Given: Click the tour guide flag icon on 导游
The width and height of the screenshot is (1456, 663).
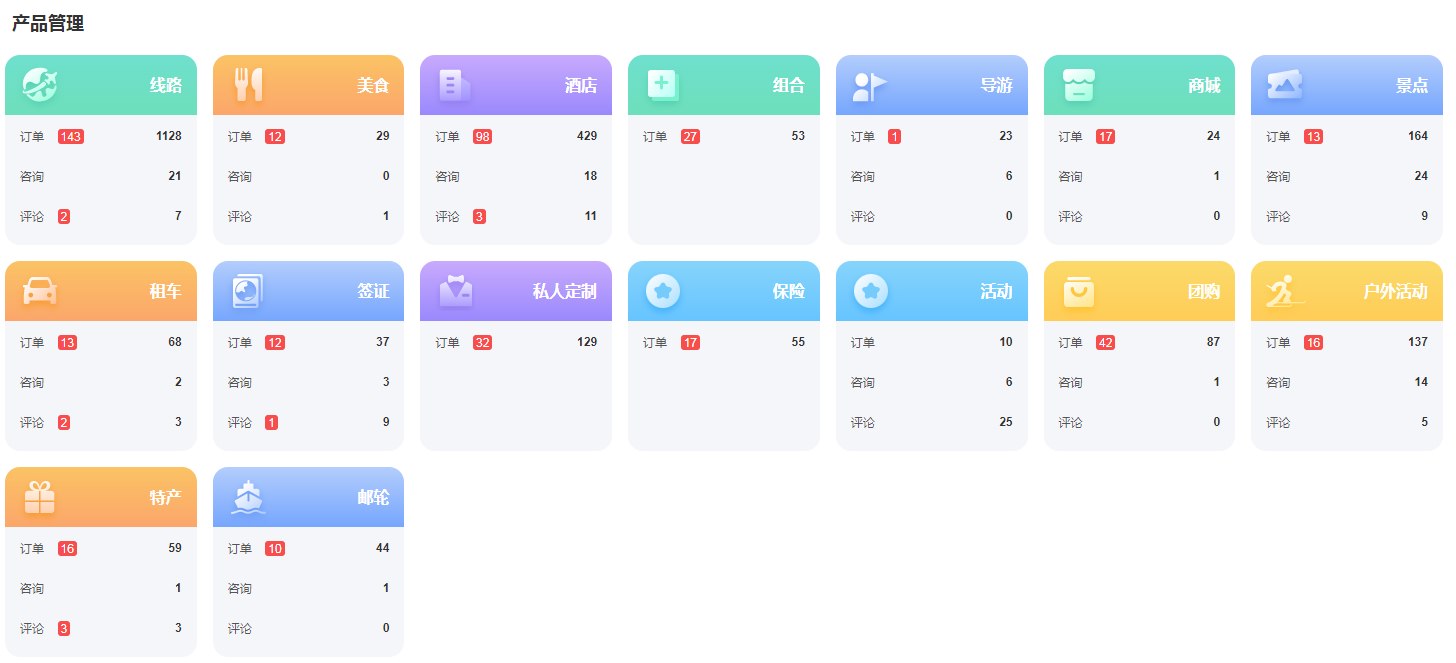Looking at the screenshot, I should [x=869, y=86].
